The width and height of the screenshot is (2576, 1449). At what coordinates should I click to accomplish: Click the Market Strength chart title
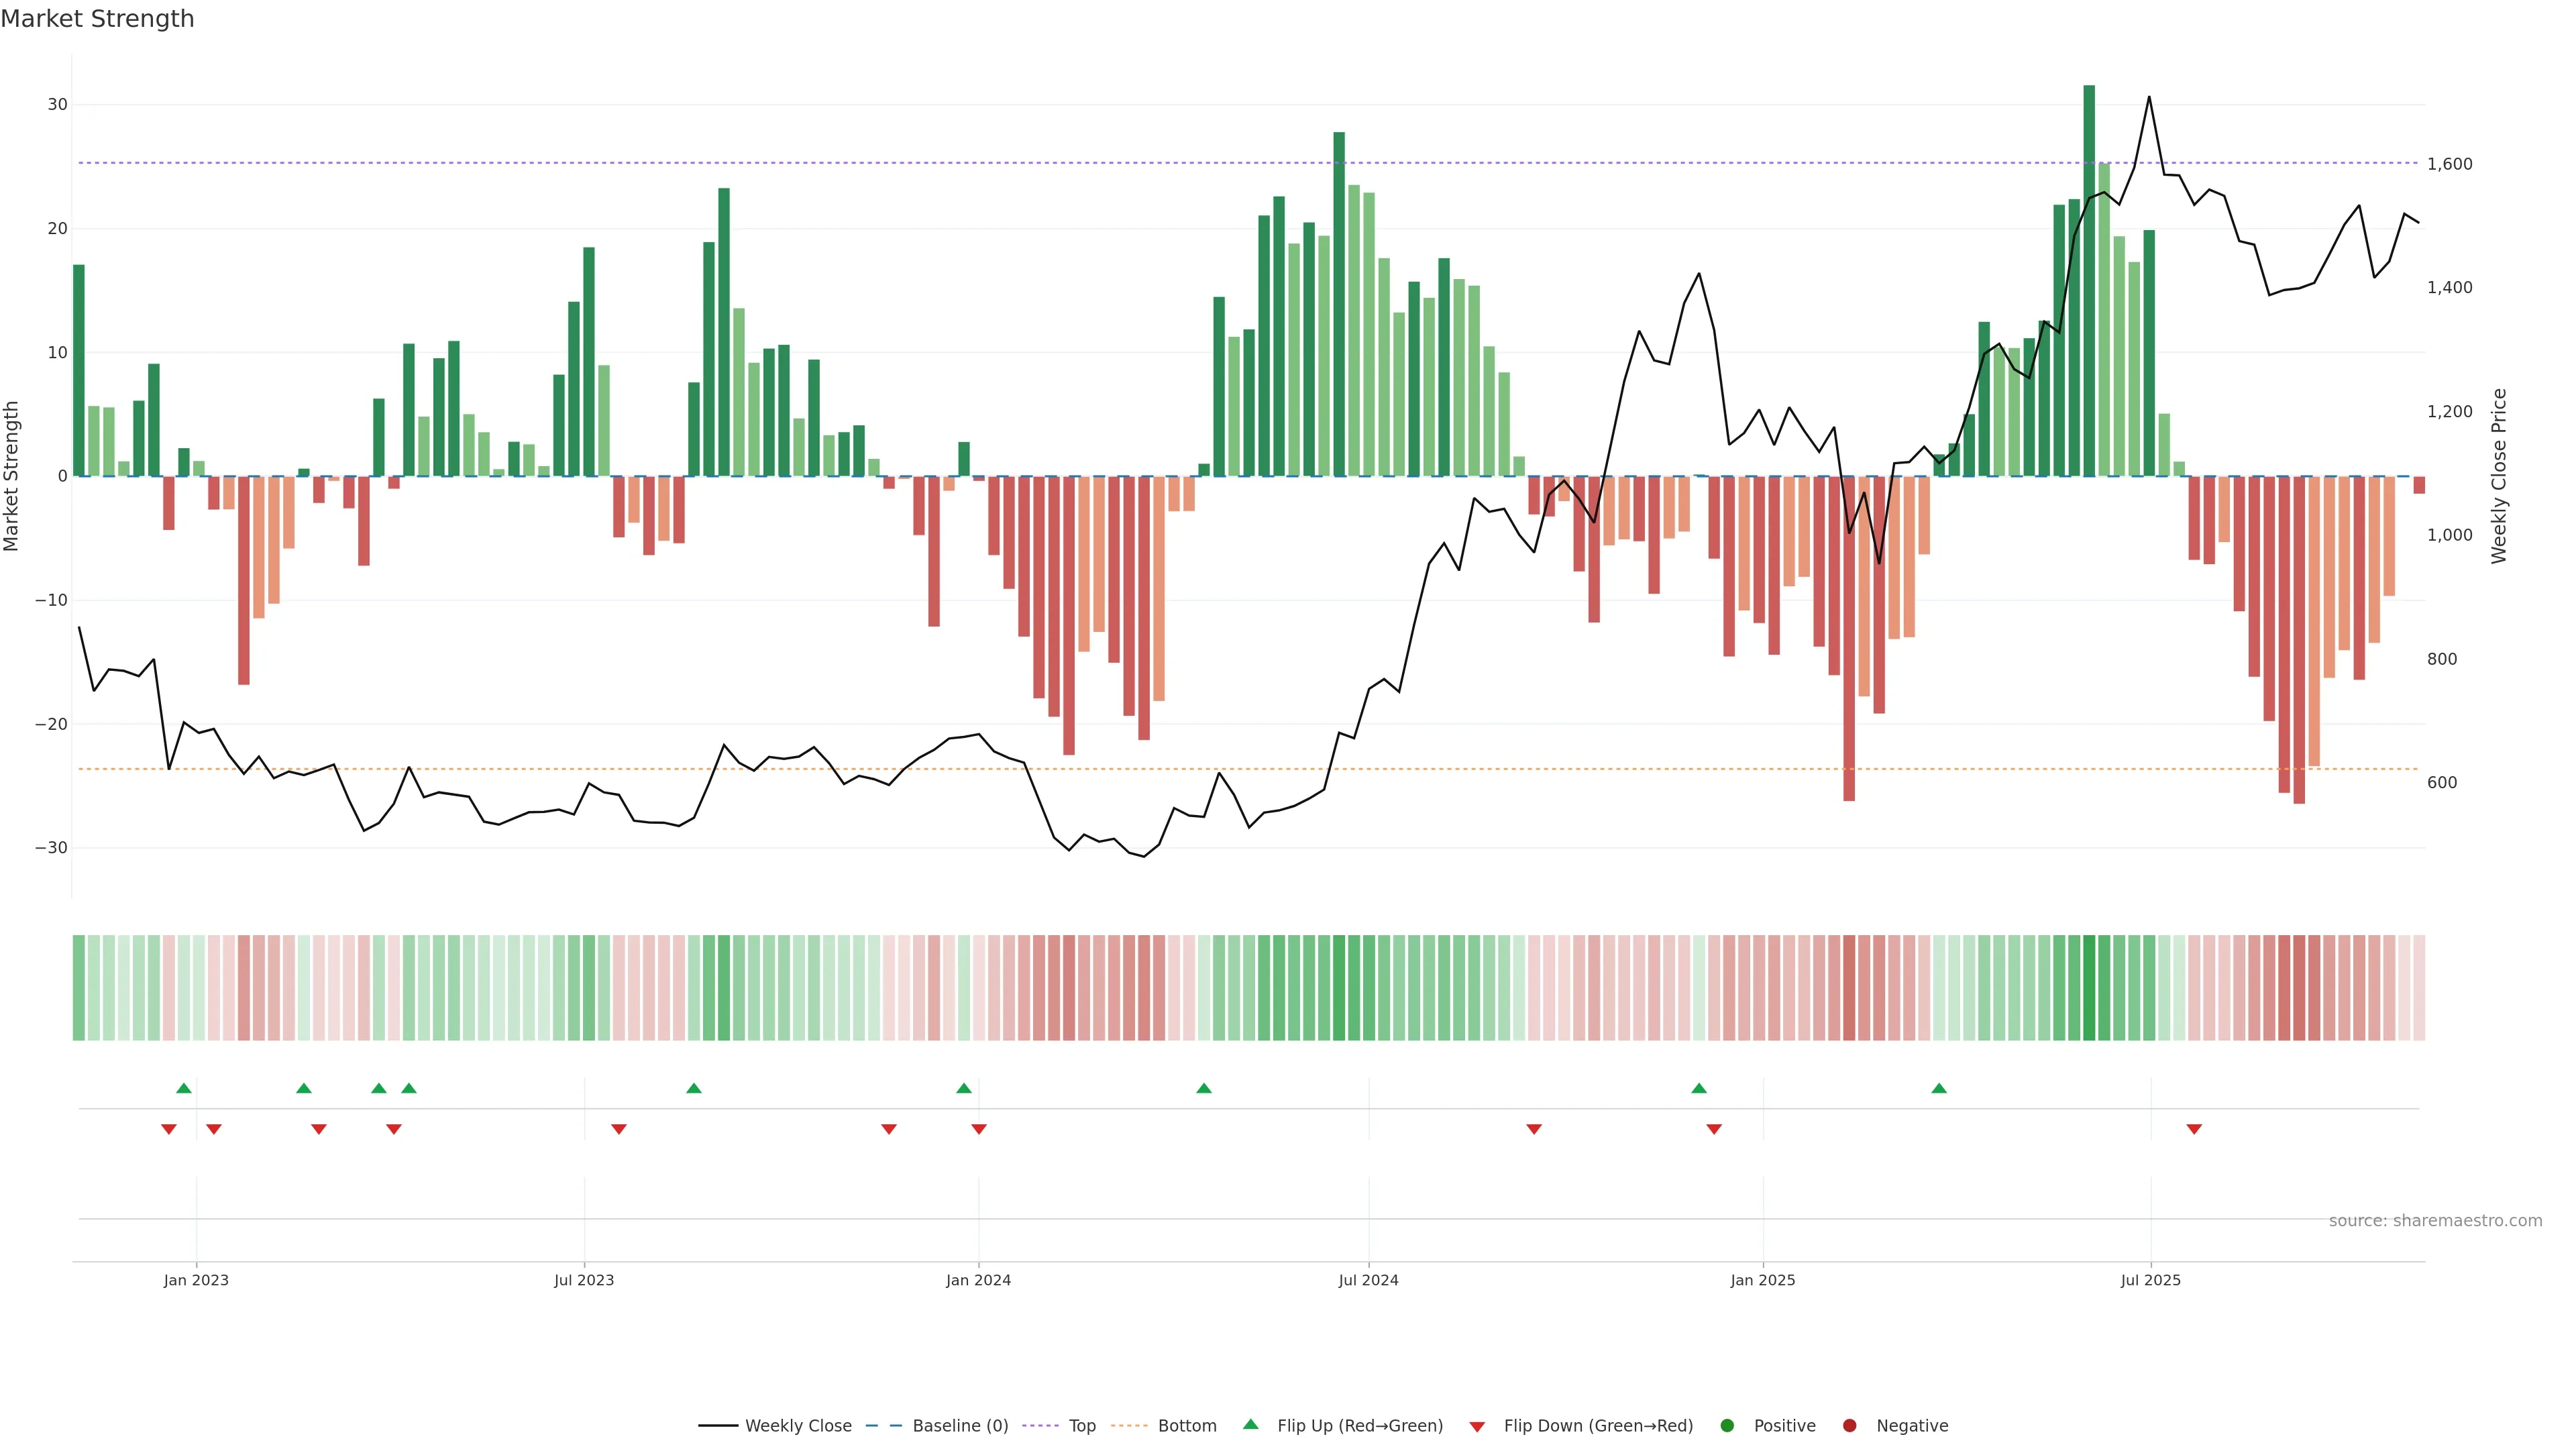point(97,19)
